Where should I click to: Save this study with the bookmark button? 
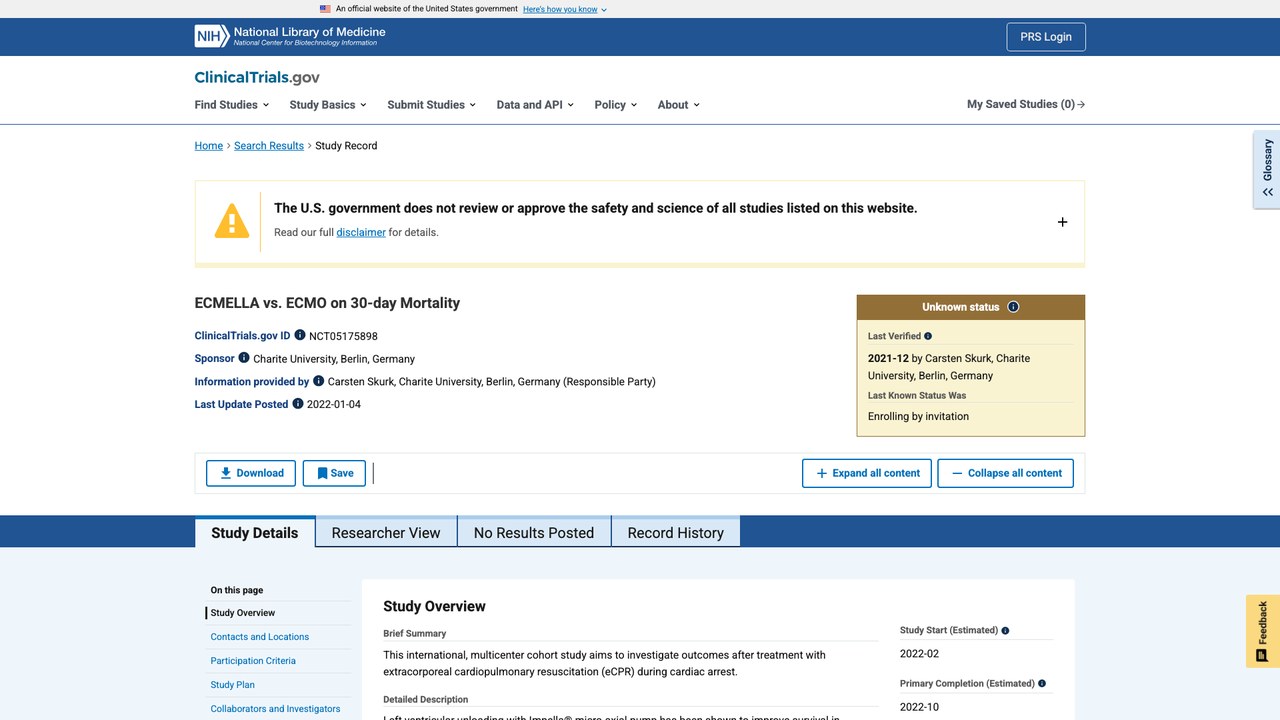point(334,473)
